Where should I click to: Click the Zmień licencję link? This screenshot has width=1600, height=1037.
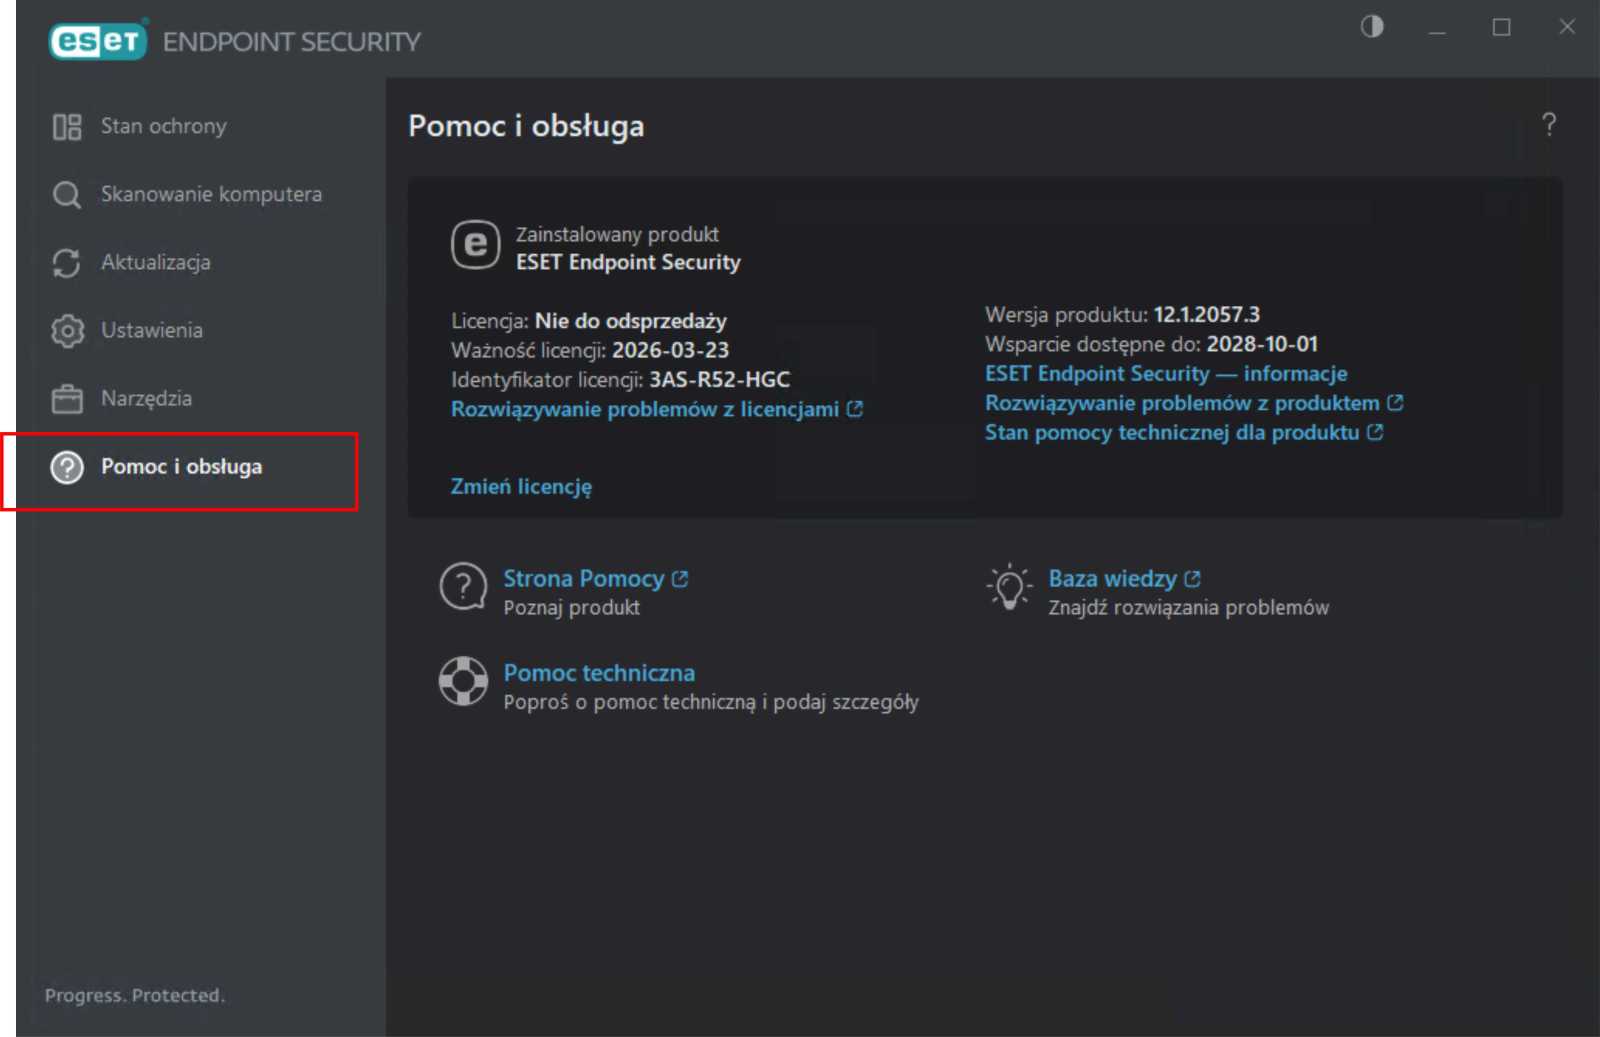pos(521,487)
